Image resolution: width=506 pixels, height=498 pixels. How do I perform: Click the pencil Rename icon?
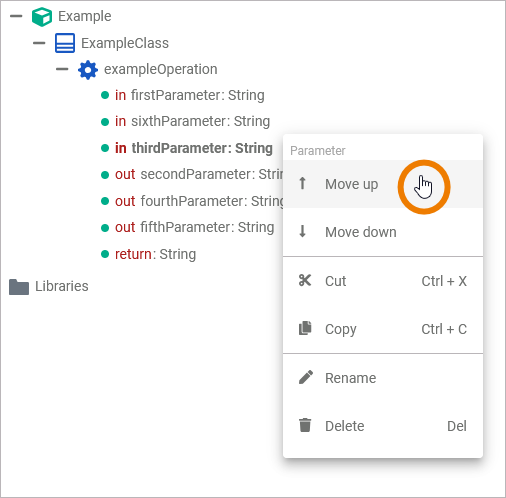click(x=305, y=377)
